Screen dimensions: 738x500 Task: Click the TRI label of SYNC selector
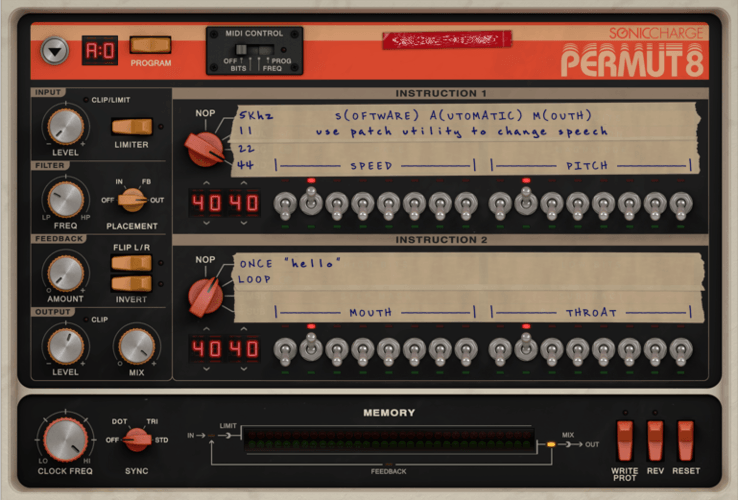click(x=152, y=421)
